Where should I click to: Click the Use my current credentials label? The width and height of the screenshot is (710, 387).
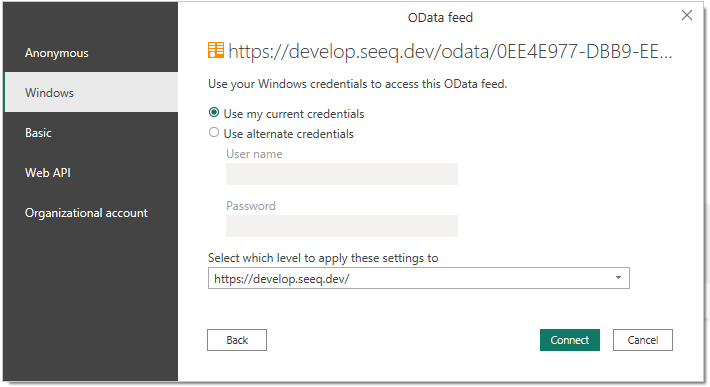[293, 114]
